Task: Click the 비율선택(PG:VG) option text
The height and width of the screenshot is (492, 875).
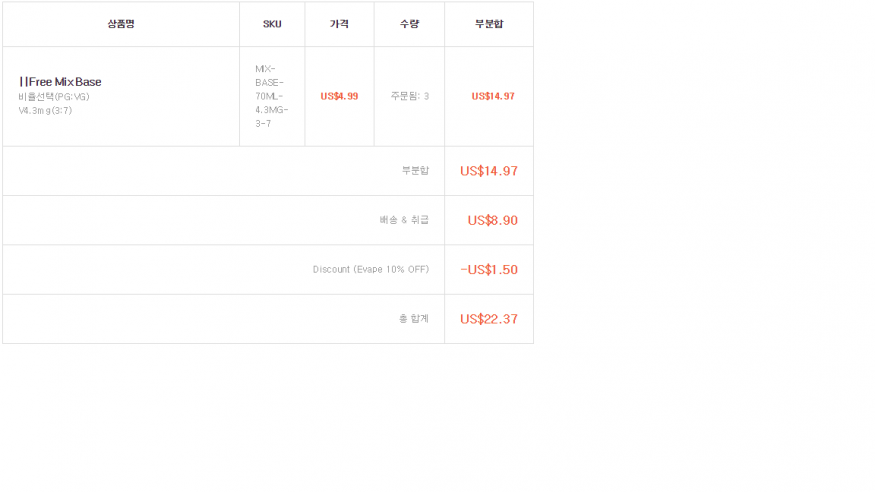Action: [54, 97]
